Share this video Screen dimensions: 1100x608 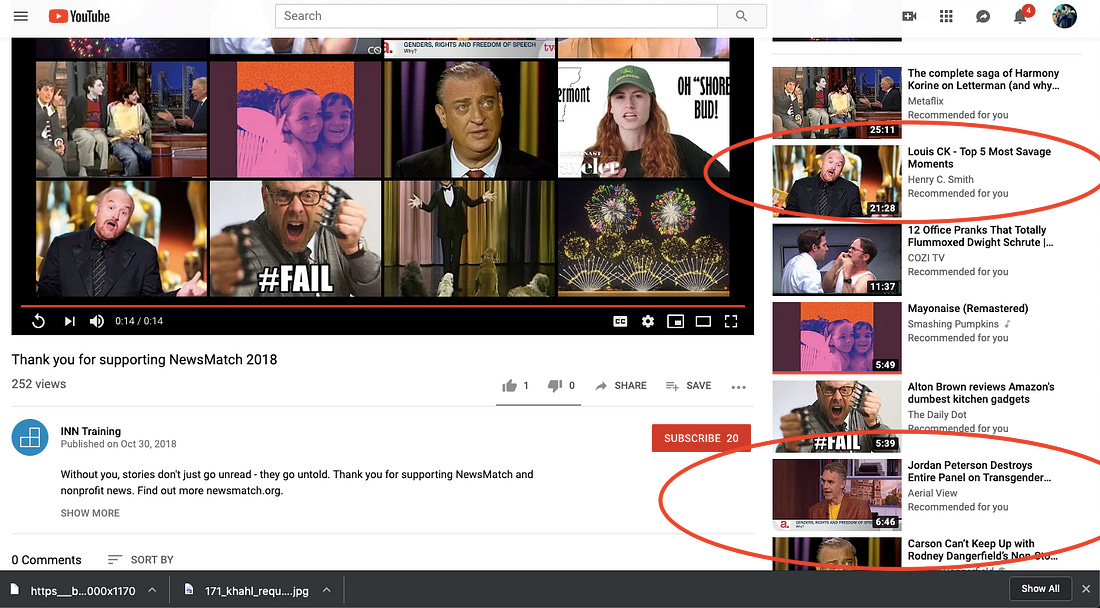[x=621, y=386]
